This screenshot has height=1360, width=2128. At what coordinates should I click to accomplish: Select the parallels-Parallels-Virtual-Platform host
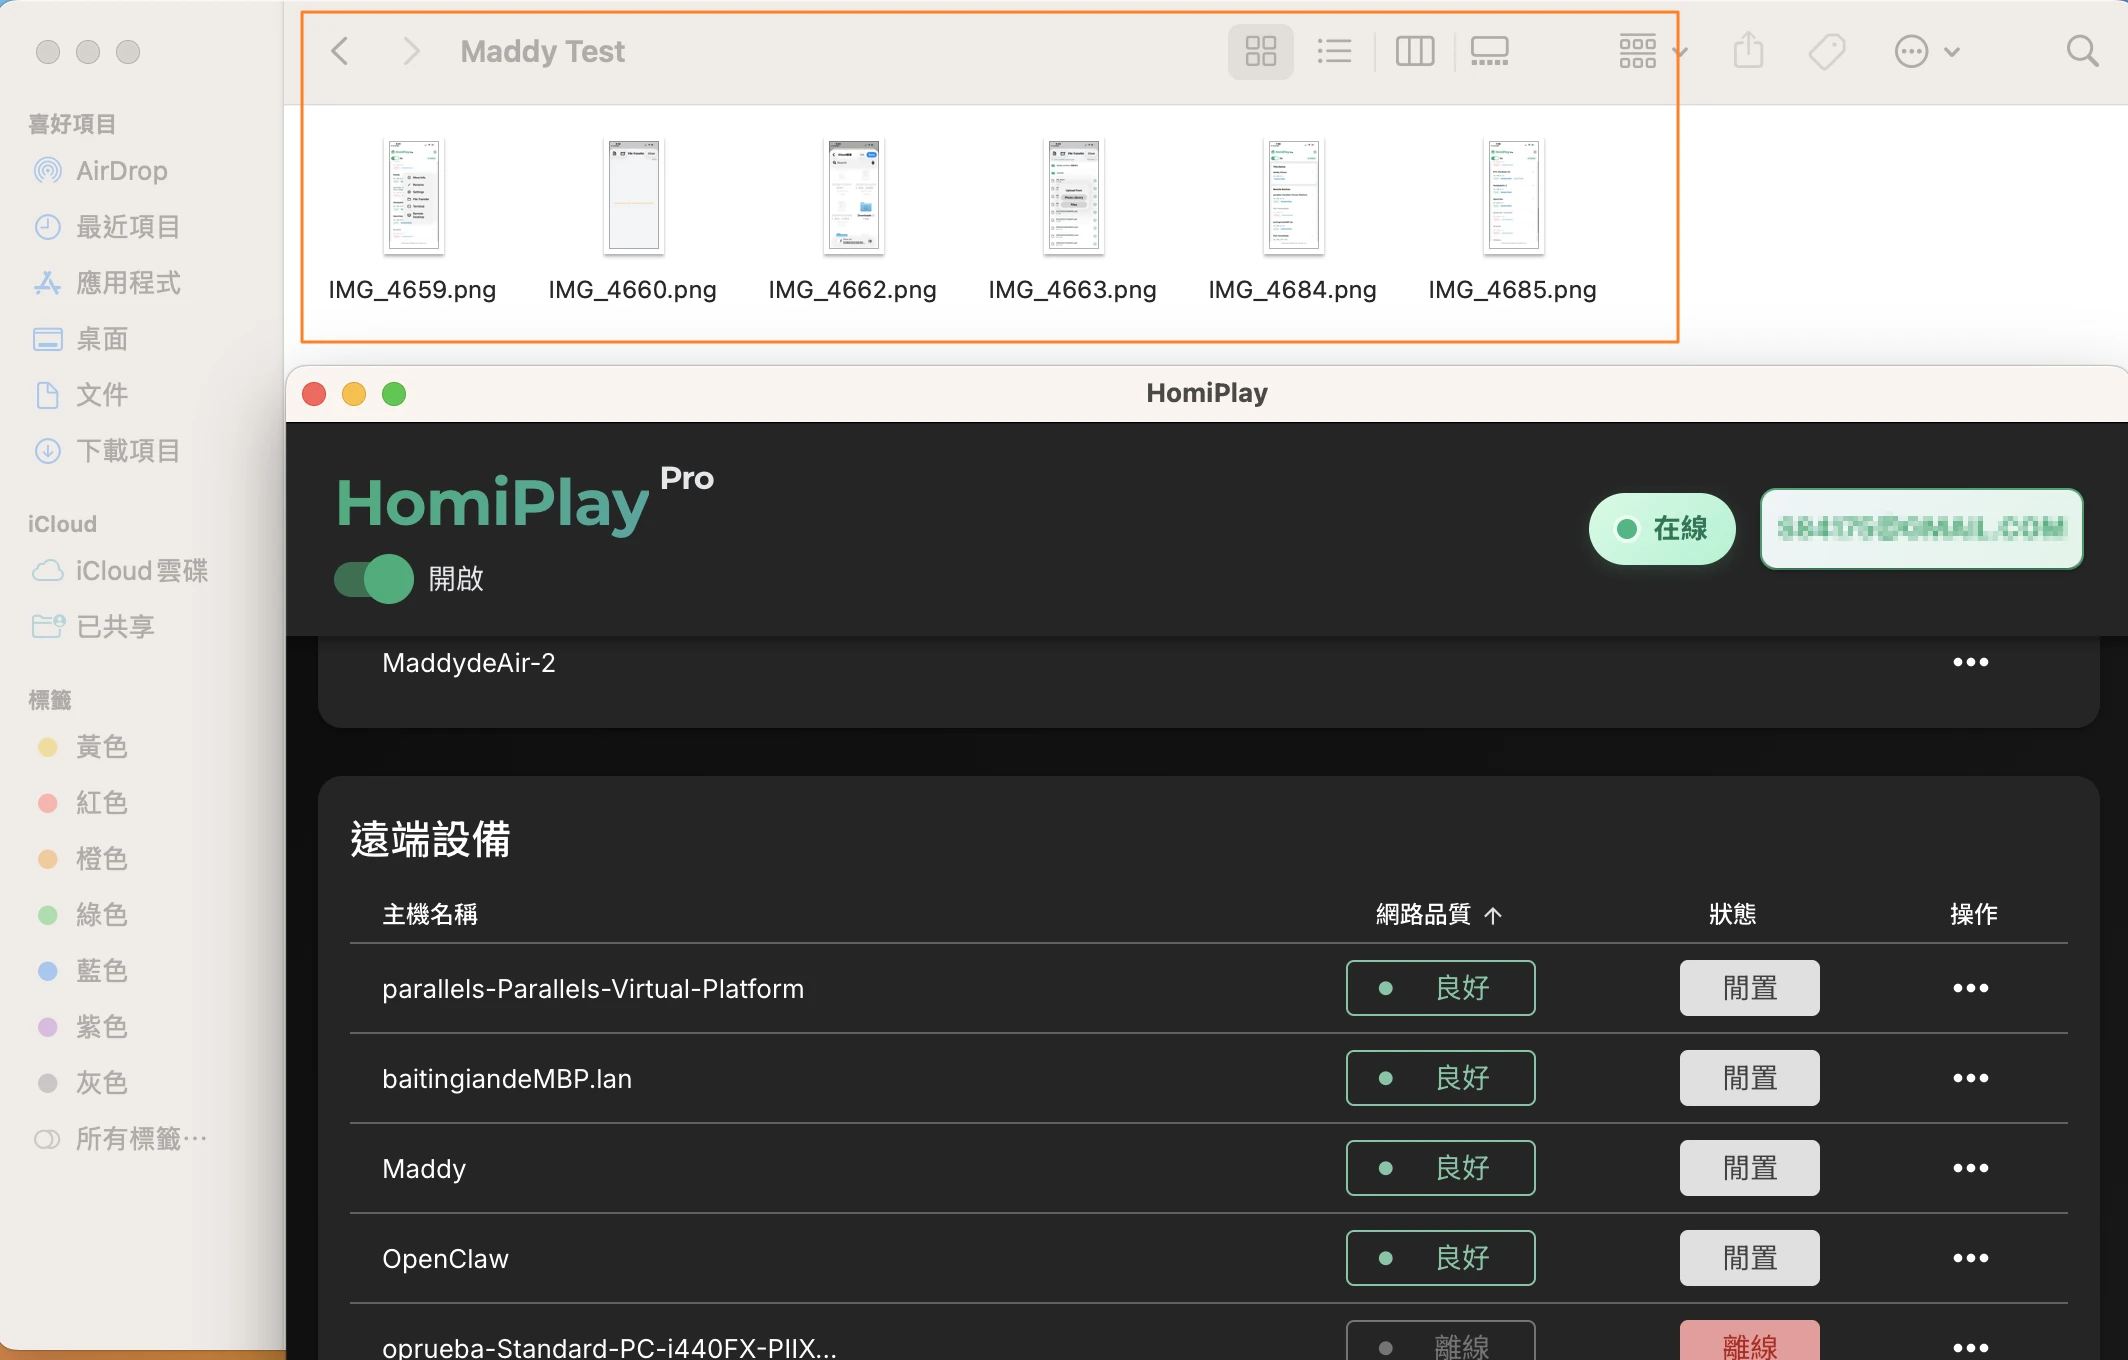[593, 989]
